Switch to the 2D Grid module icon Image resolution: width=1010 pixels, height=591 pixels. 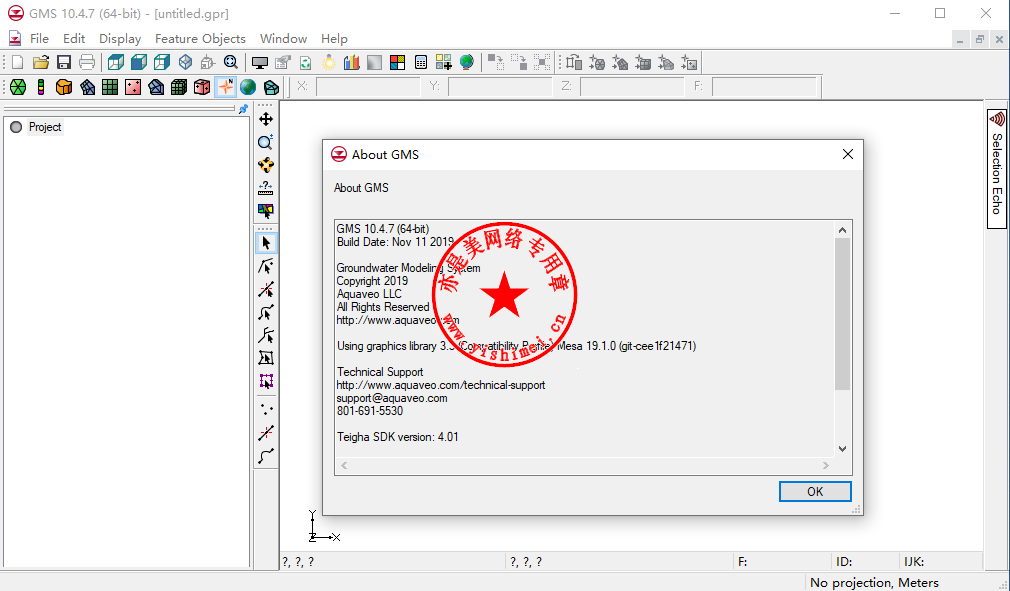110,87
